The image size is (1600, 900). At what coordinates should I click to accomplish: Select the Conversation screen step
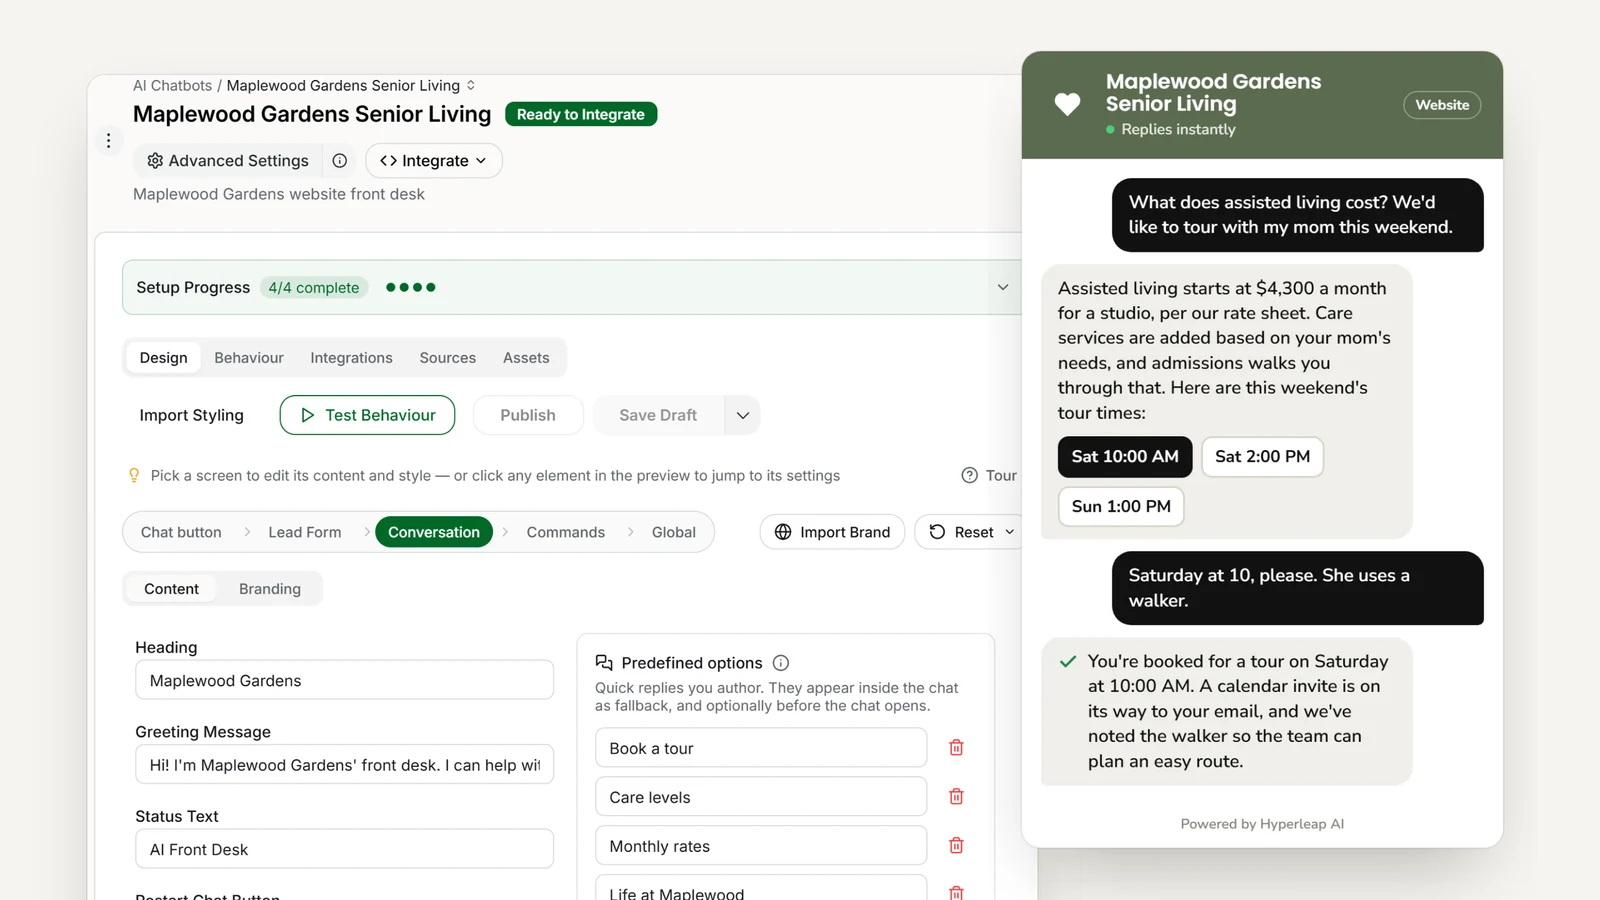point(434,533)
